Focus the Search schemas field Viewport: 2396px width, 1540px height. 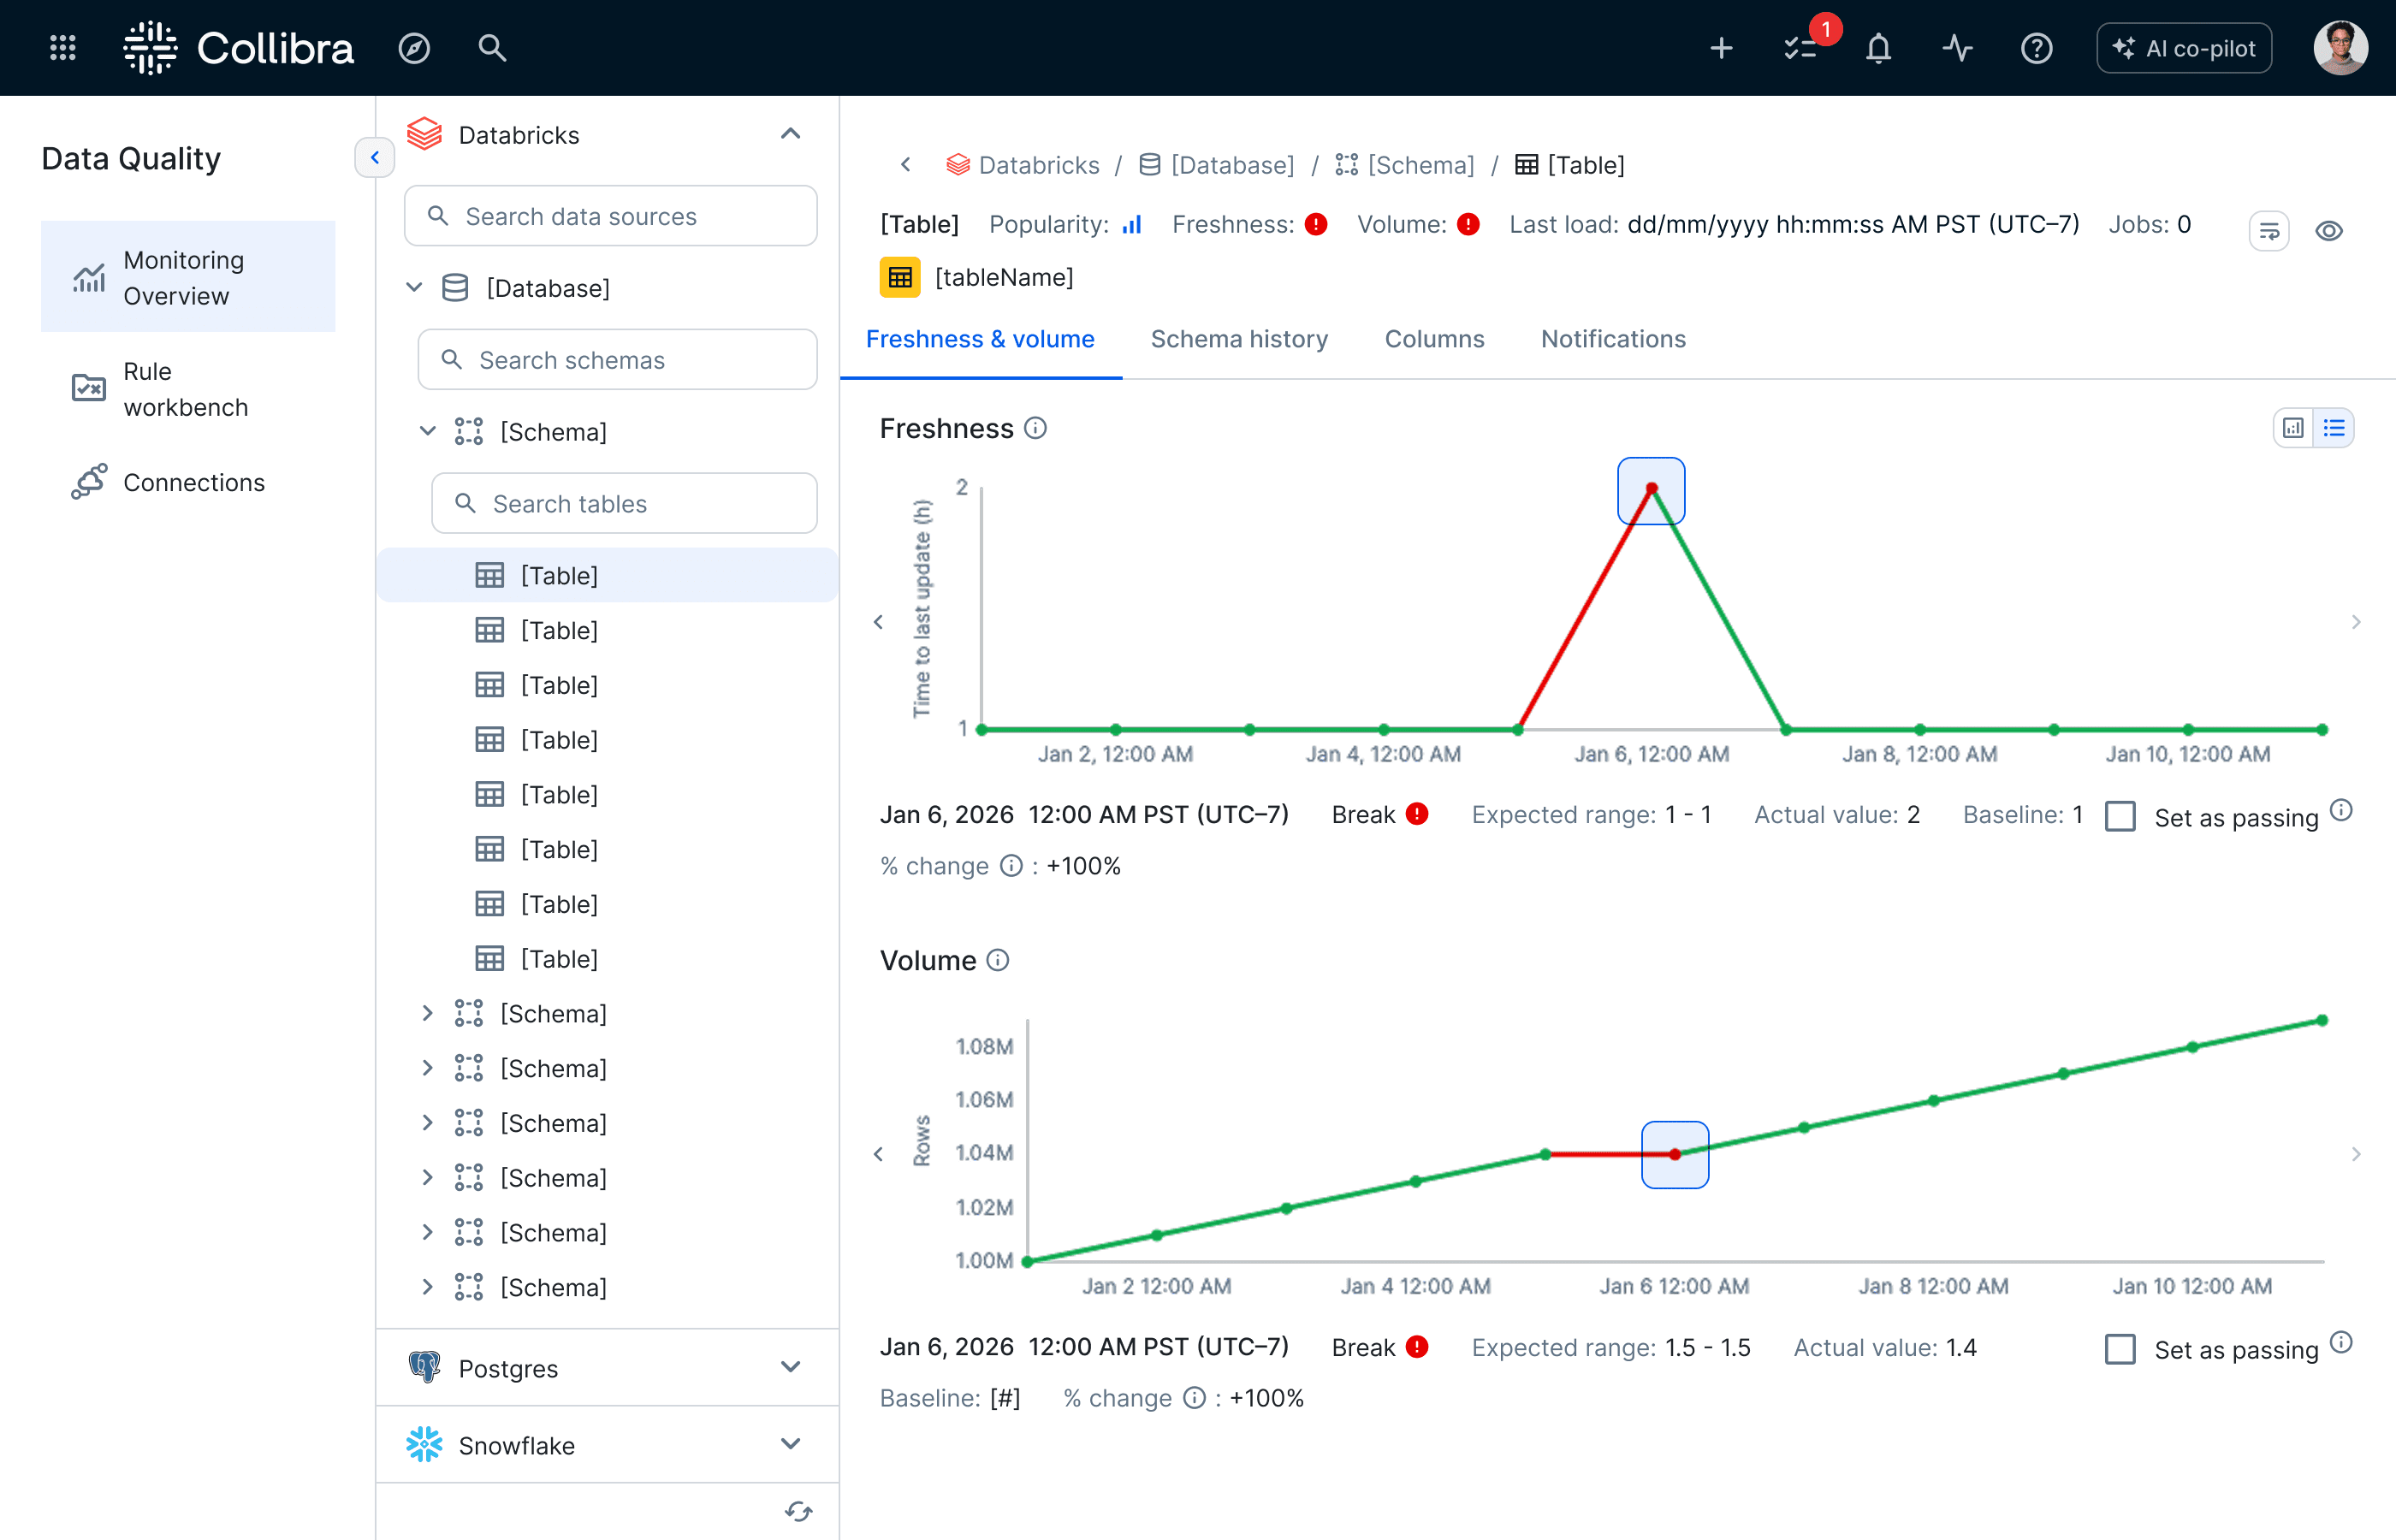pyautogui.click(x=617, y=360)
